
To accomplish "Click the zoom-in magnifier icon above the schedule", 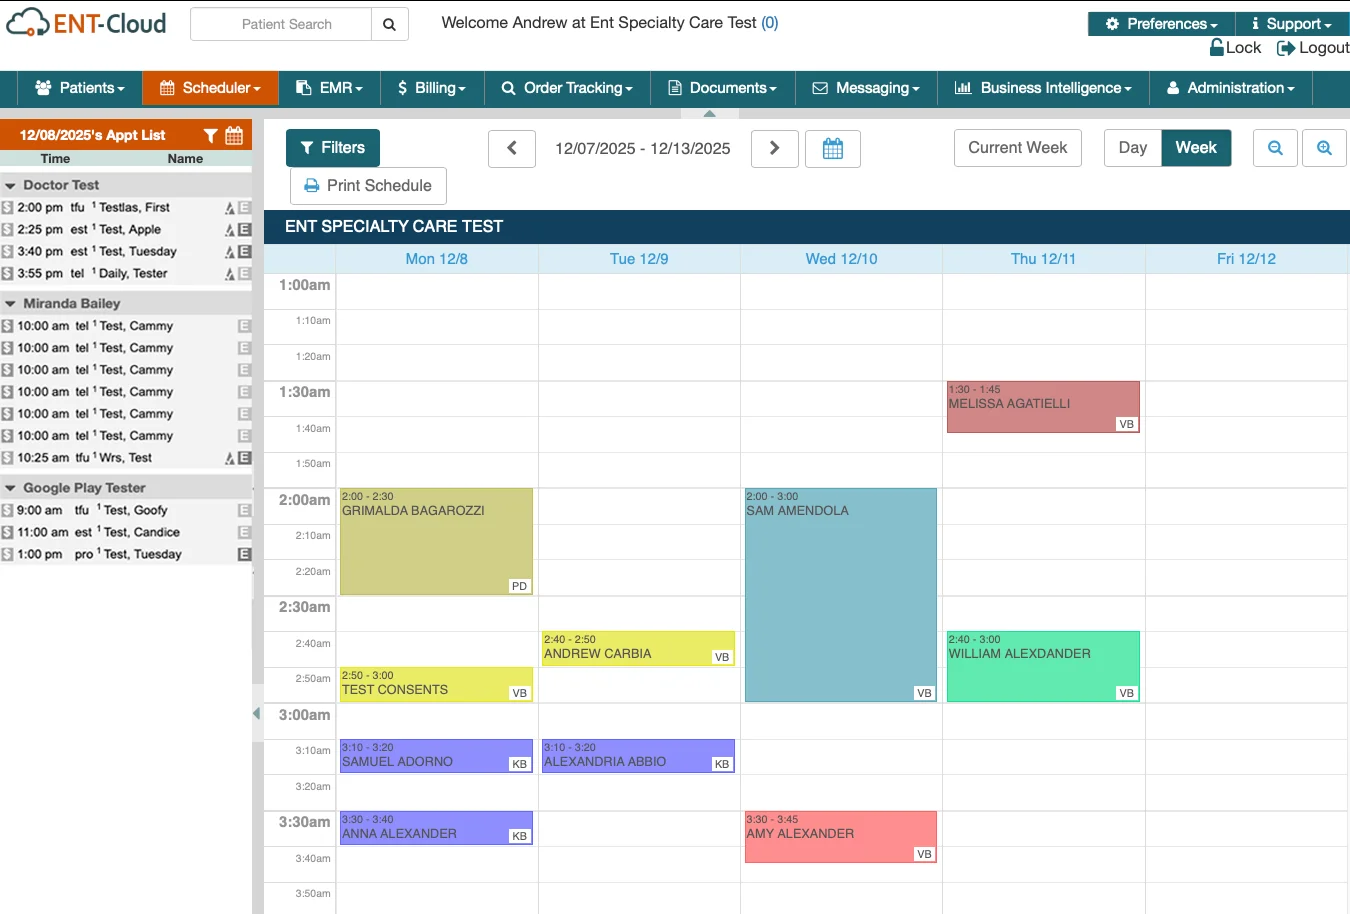I will [1324, 147].
